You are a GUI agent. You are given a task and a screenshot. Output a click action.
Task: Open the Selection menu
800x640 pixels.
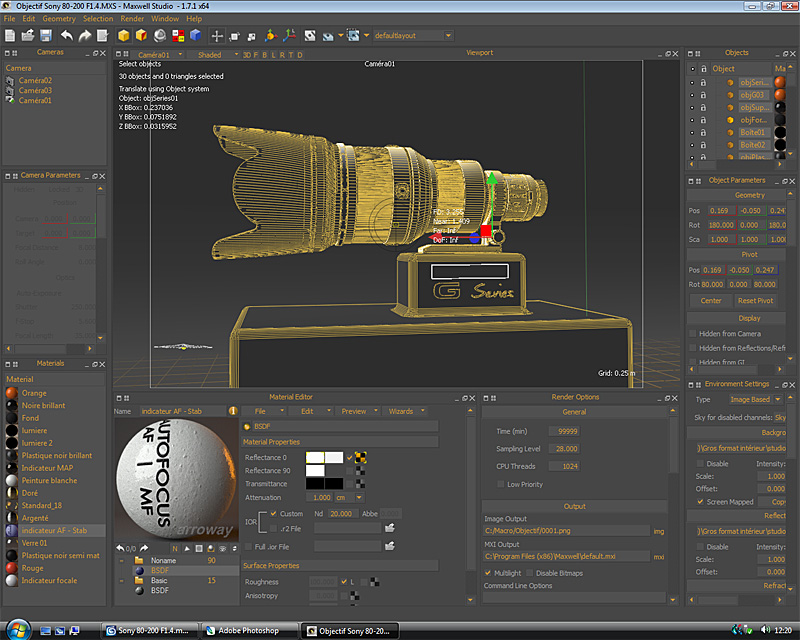pos(98,18)
